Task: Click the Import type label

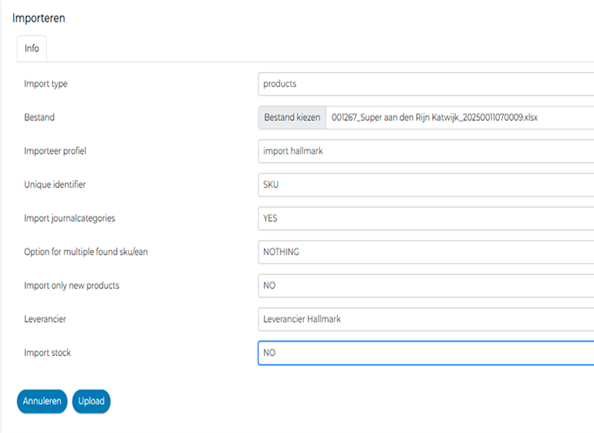Action: click(x=46, y=84)
